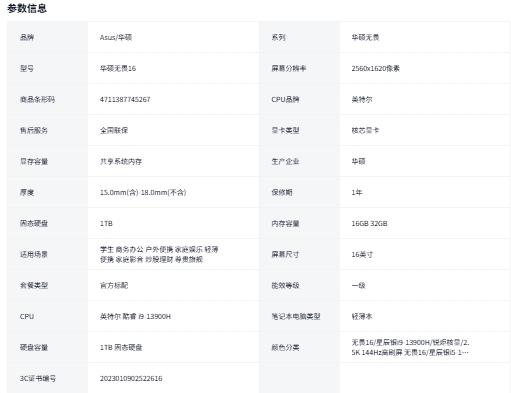Select the CPU品牌 label
The height and width of the screenshot is (393, 511).
pyautogui.click(x=285, y=99)
